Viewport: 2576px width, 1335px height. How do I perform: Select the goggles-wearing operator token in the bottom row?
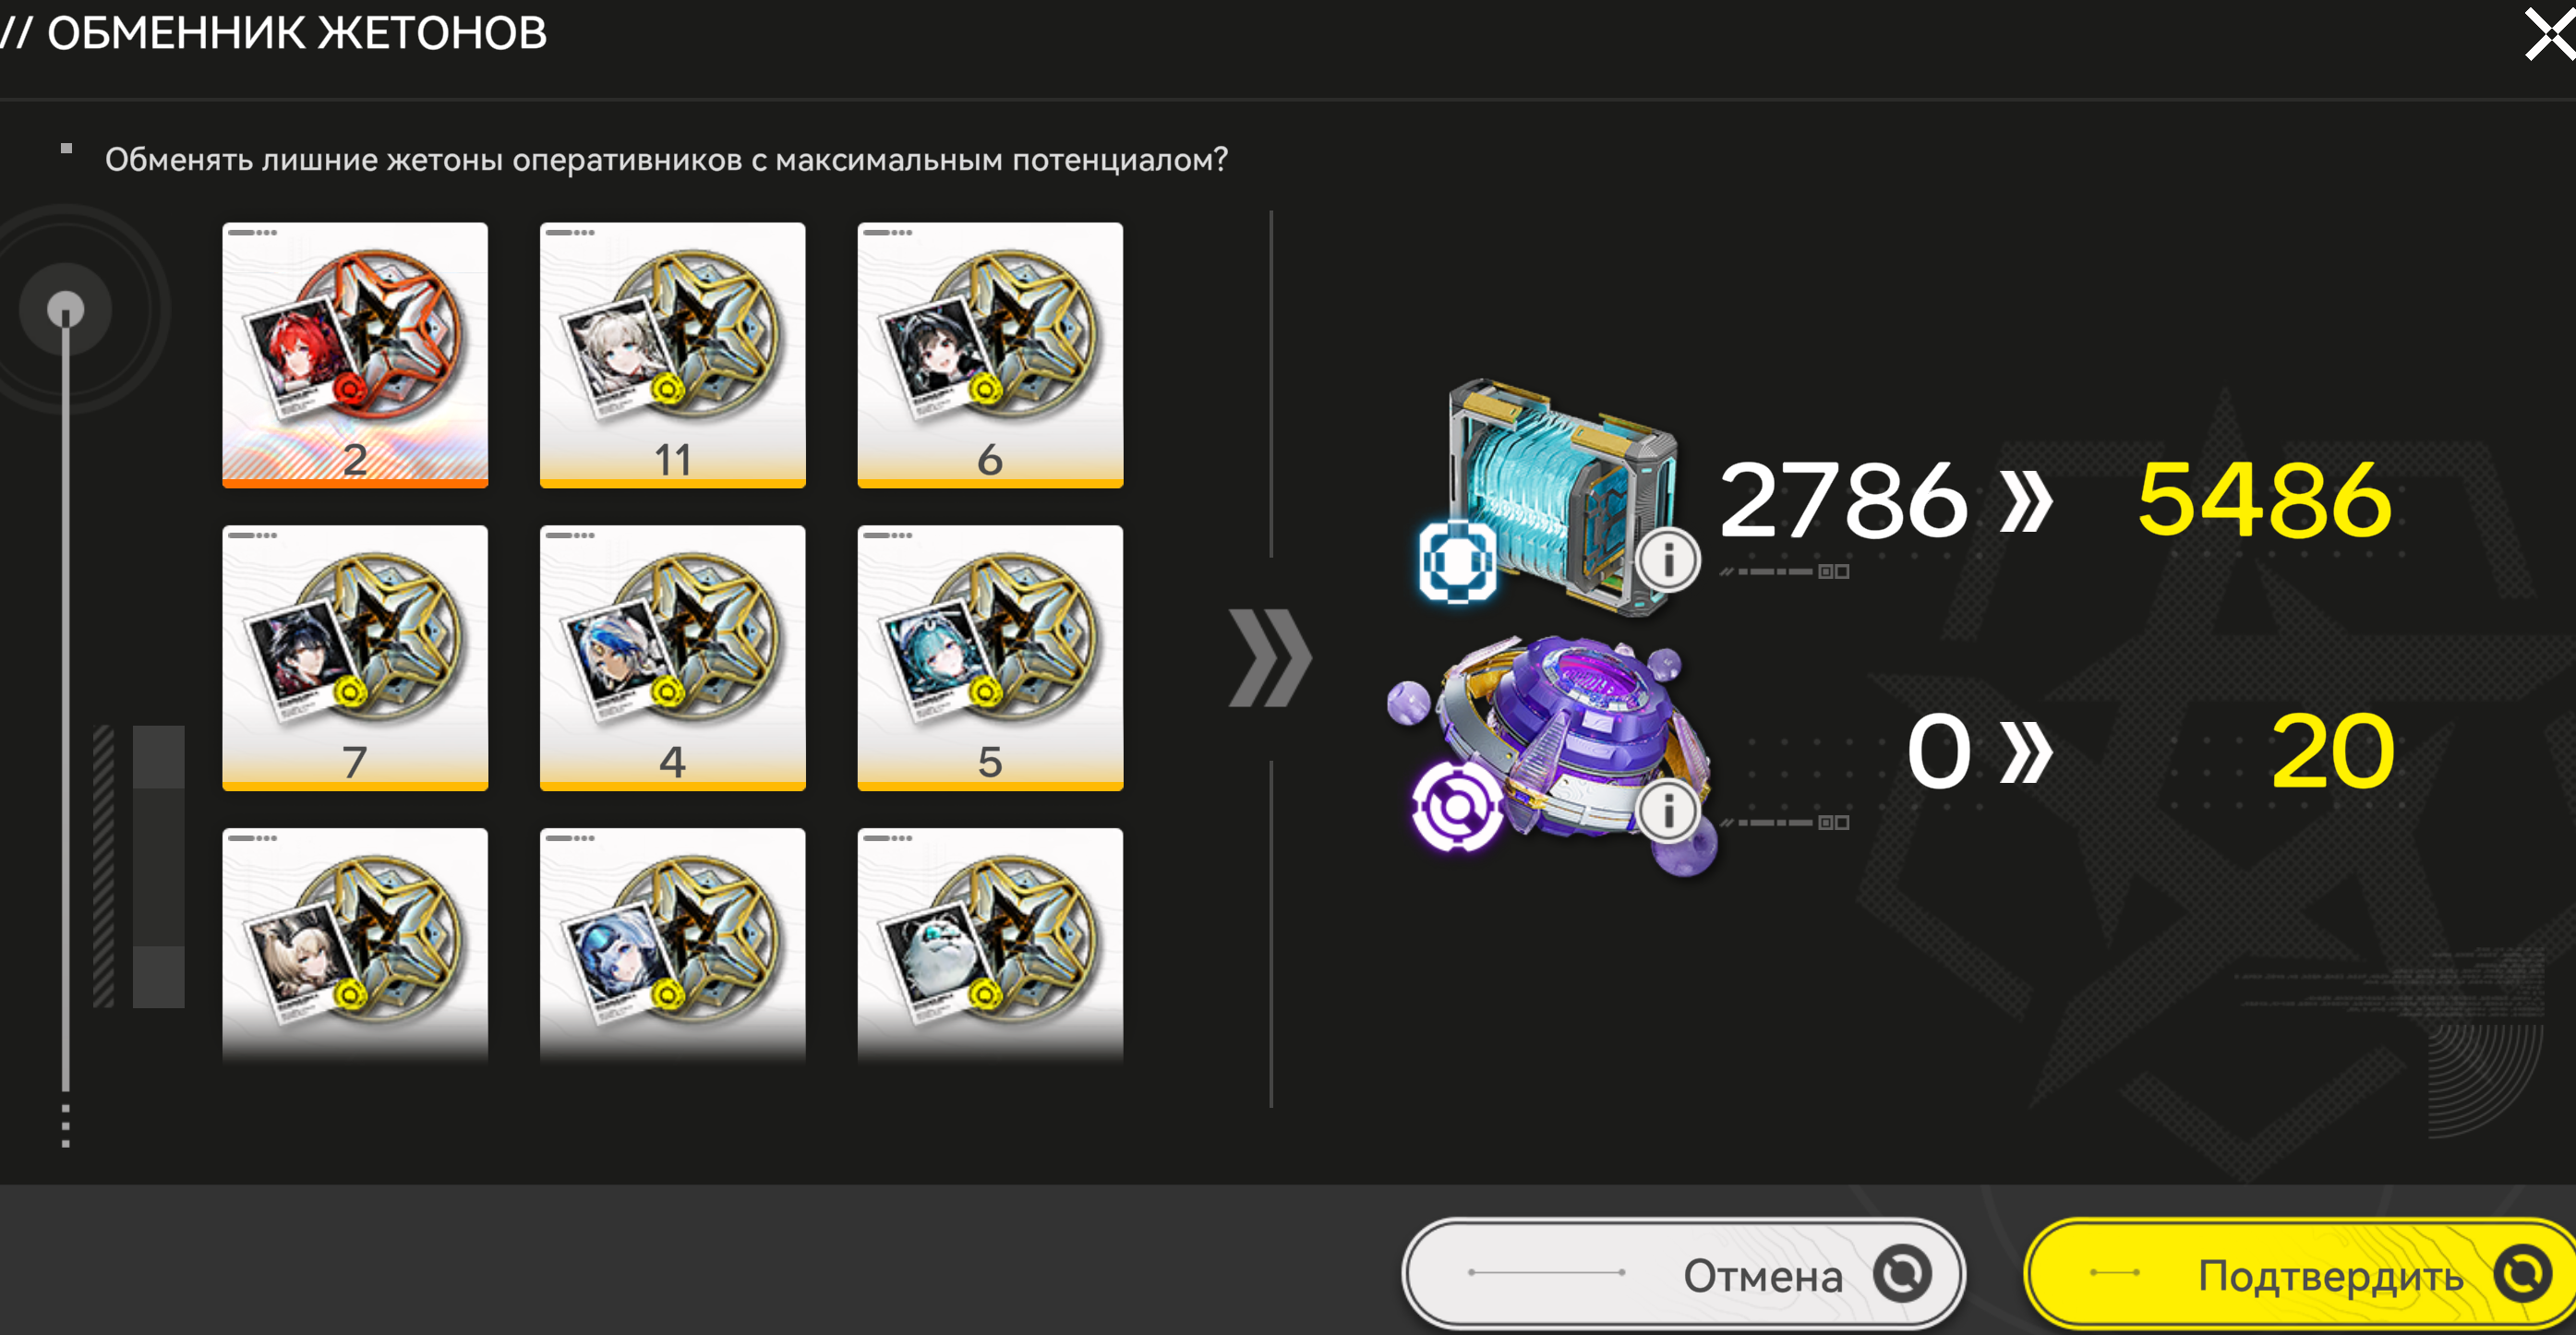point(673,945)
